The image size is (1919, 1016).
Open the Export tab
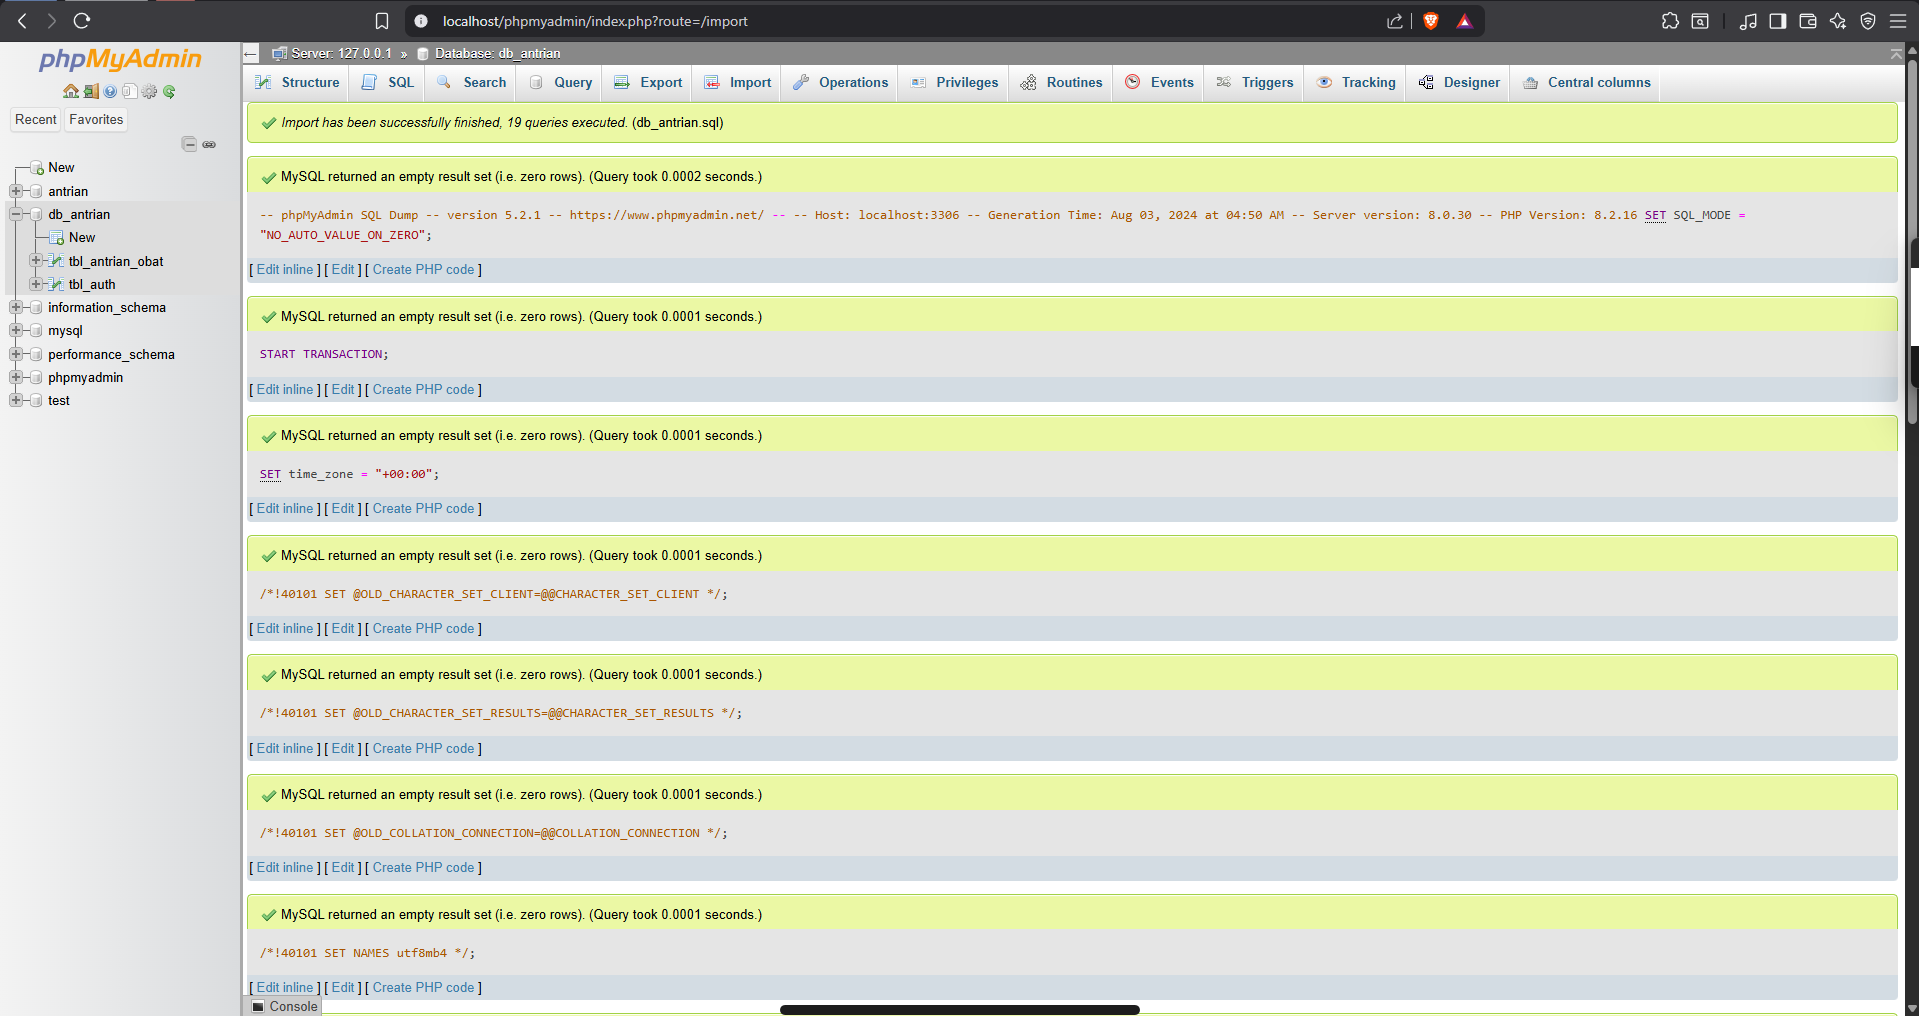click(x=648, y=83)
